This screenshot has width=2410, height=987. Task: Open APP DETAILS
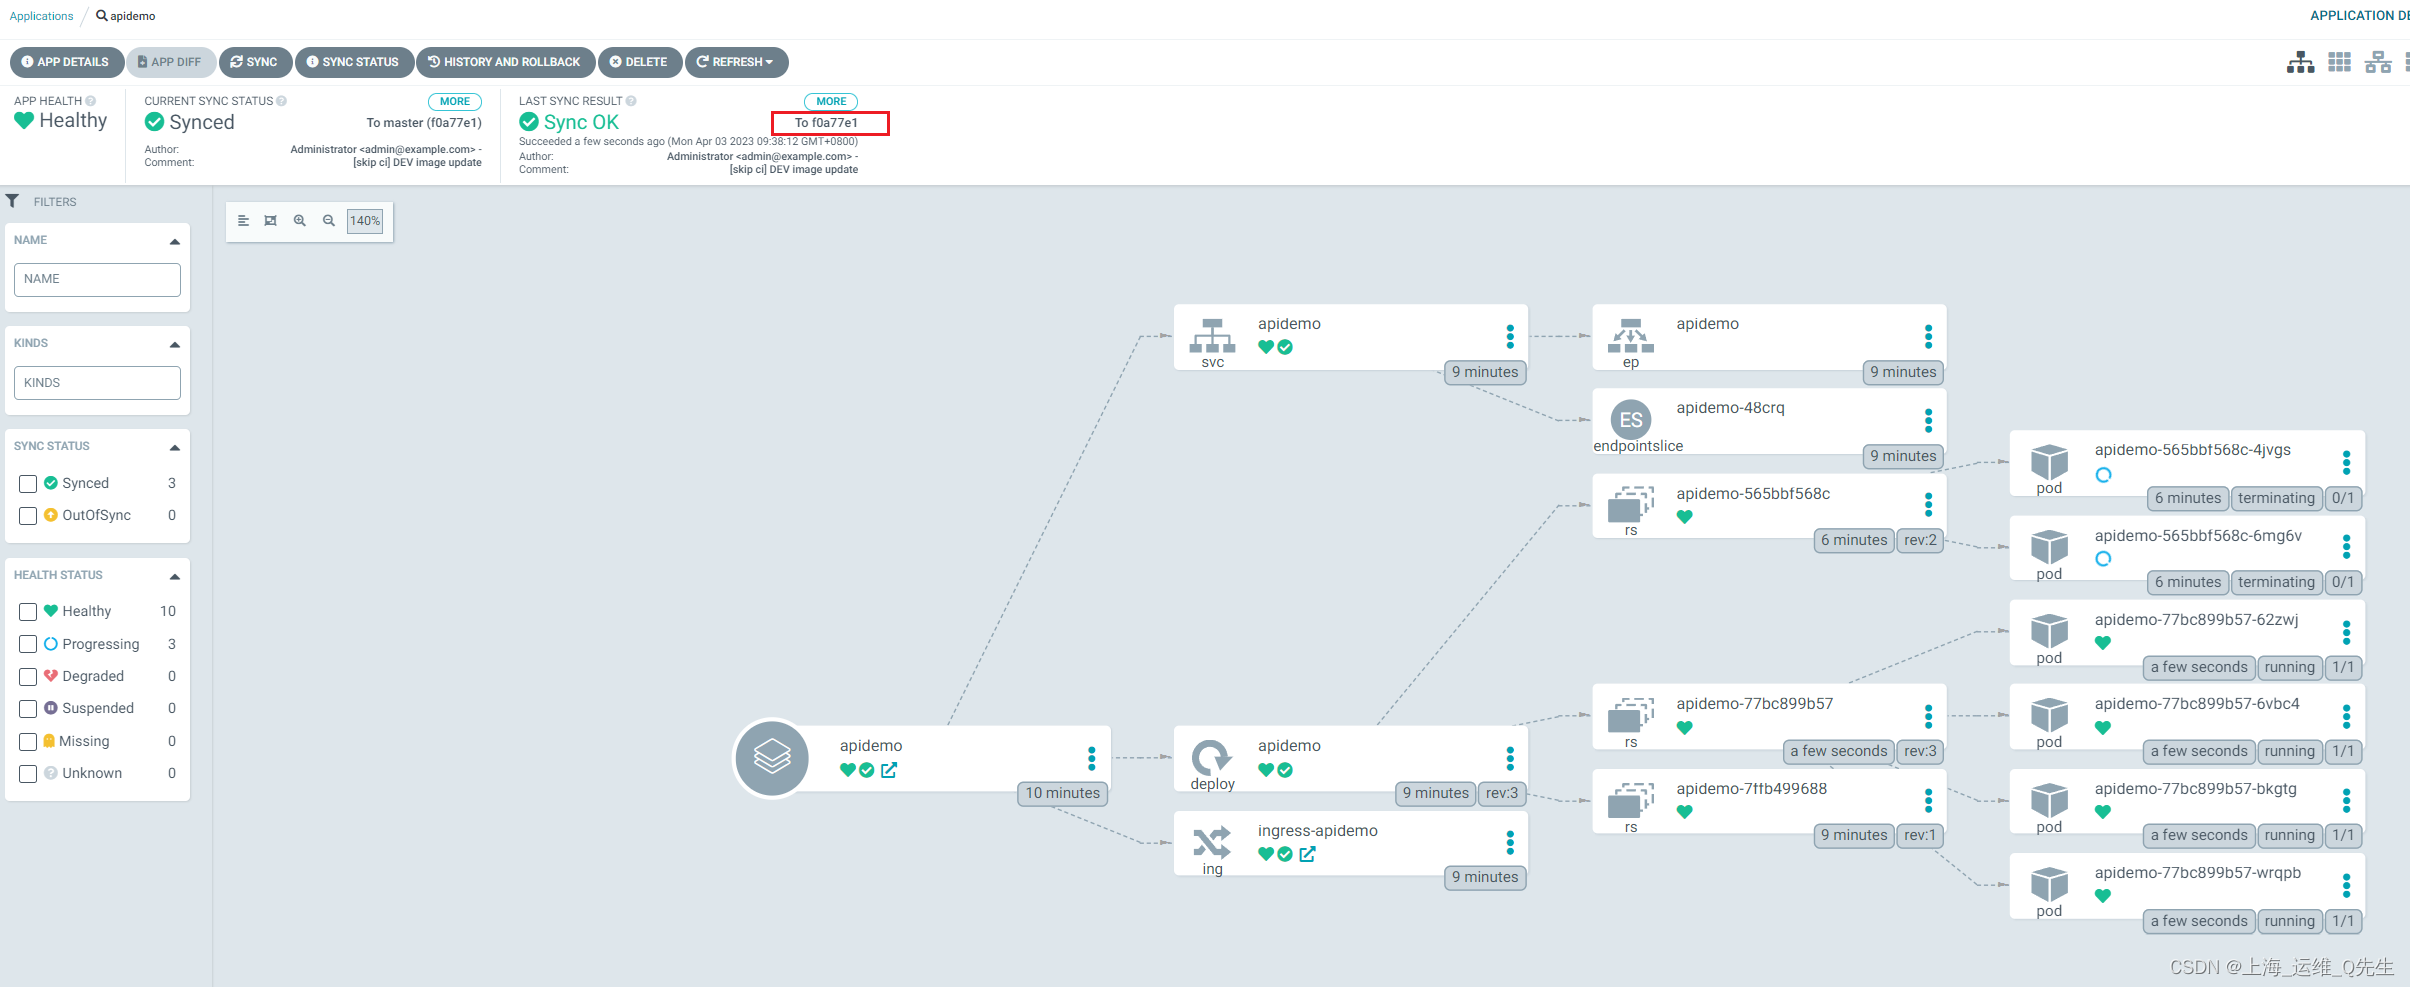(66, 62)
